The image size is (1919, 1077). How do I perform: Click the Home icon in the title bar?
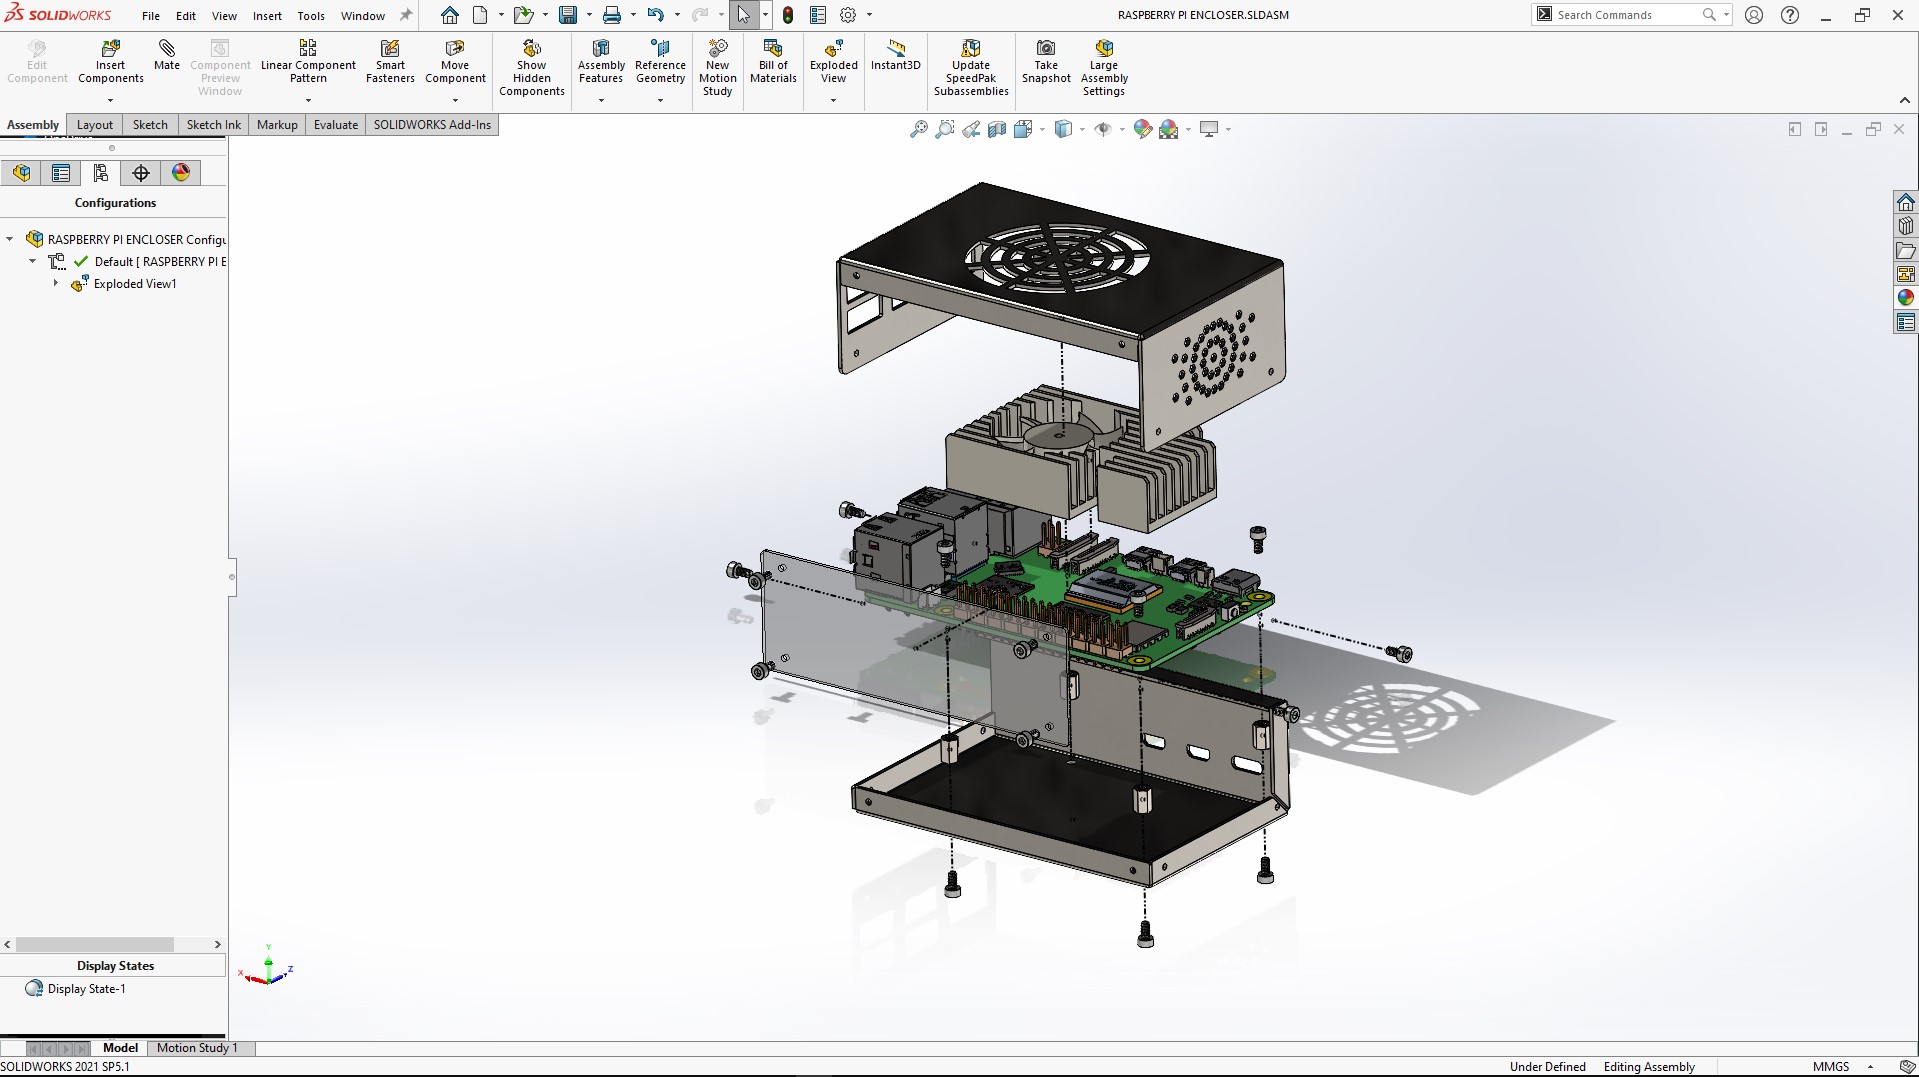(450, 15)
